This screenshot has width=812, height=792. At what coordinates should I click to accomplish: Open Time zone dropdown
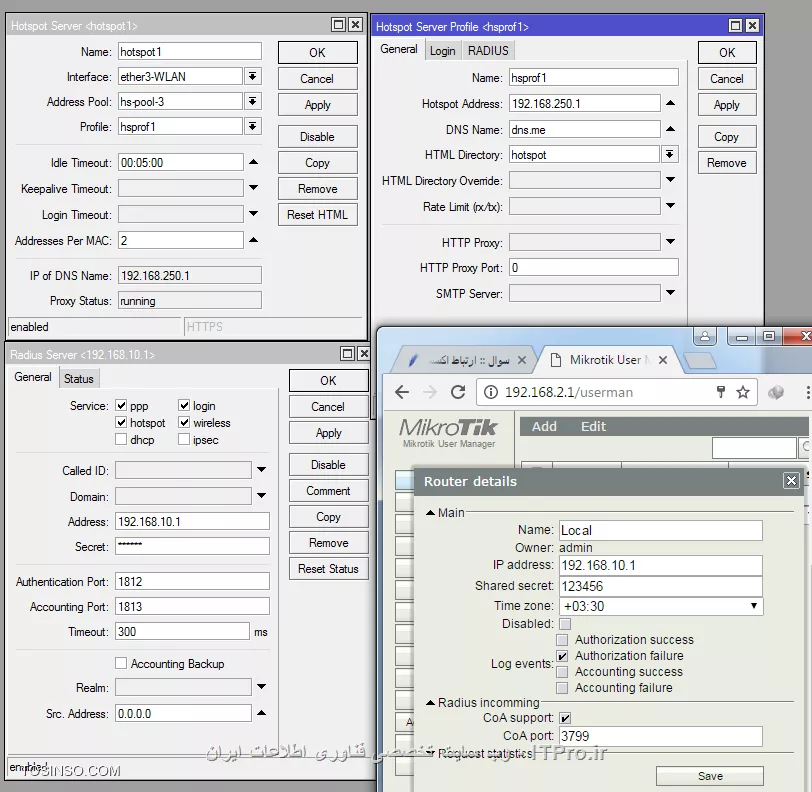tap(753, 606)
